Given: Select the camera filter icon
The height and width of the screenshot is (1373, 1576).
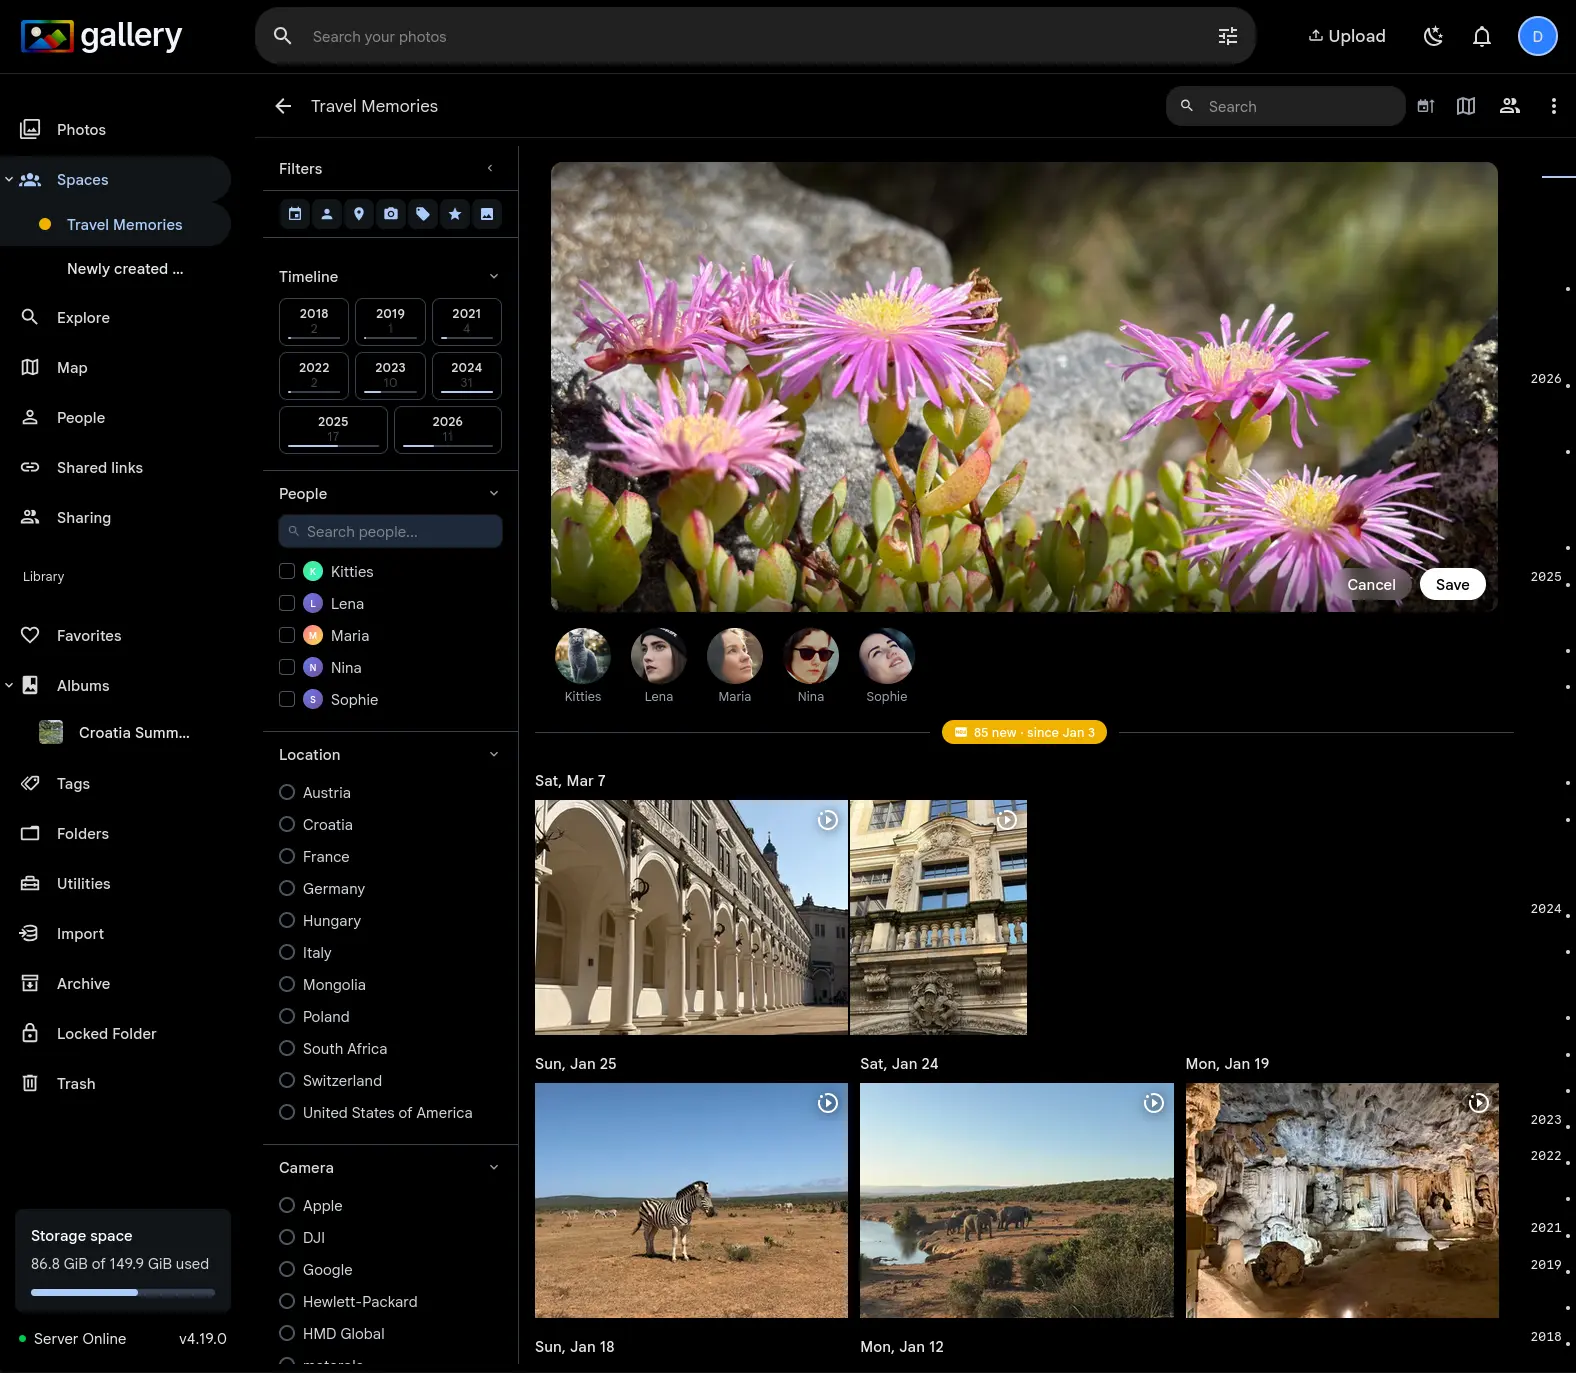Looking at the screenshot, I should coord(391,214).
